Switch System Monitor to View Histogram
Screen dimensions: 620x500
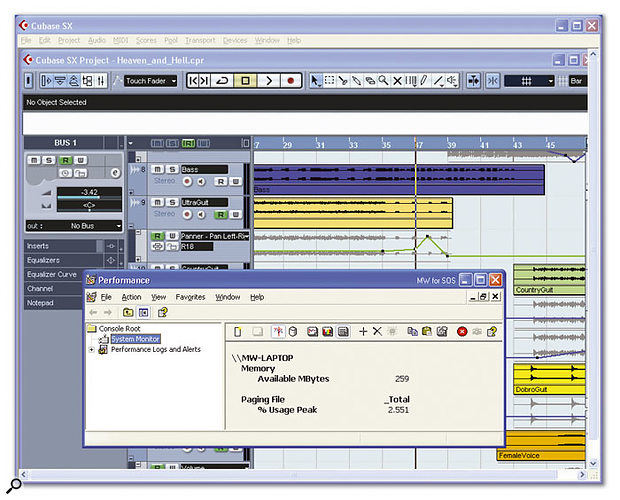coord(327,332)
